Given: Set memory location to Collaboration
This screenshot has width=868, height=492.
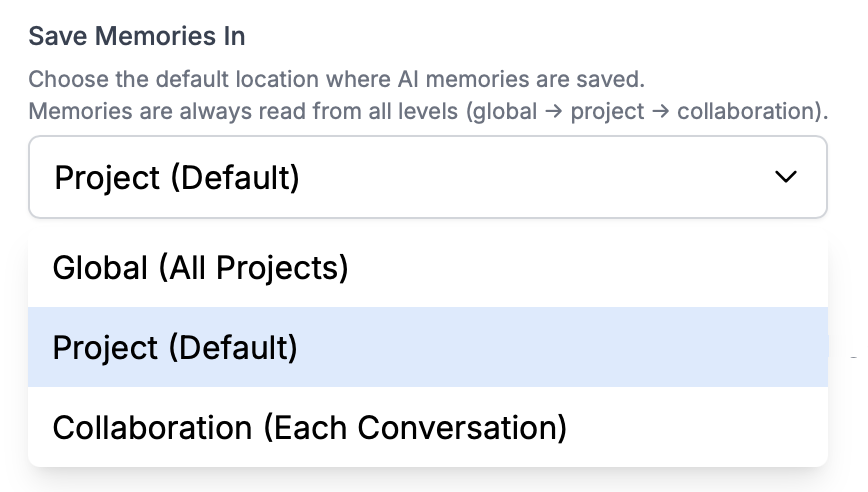Looking at the screenshot, I should pos(309,428).
